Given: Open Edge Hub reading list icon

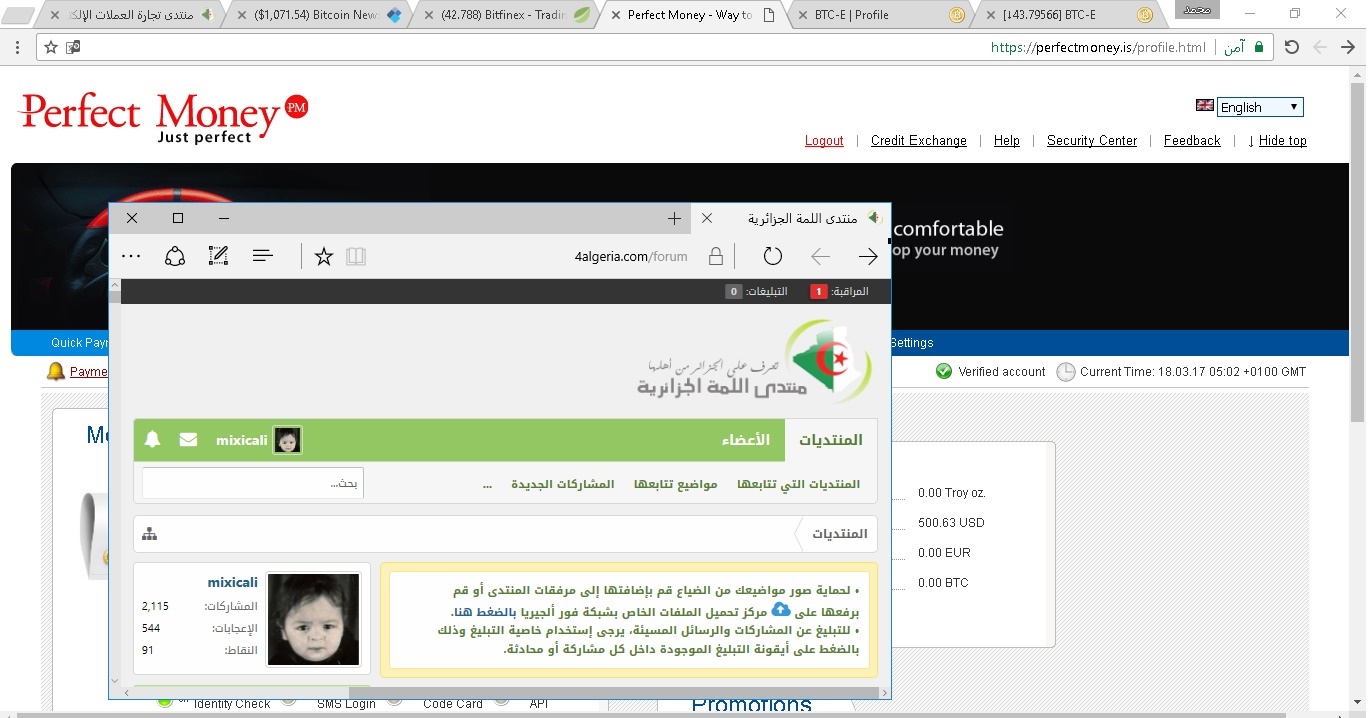Looking at the screenshot, I should click(263, 257).
